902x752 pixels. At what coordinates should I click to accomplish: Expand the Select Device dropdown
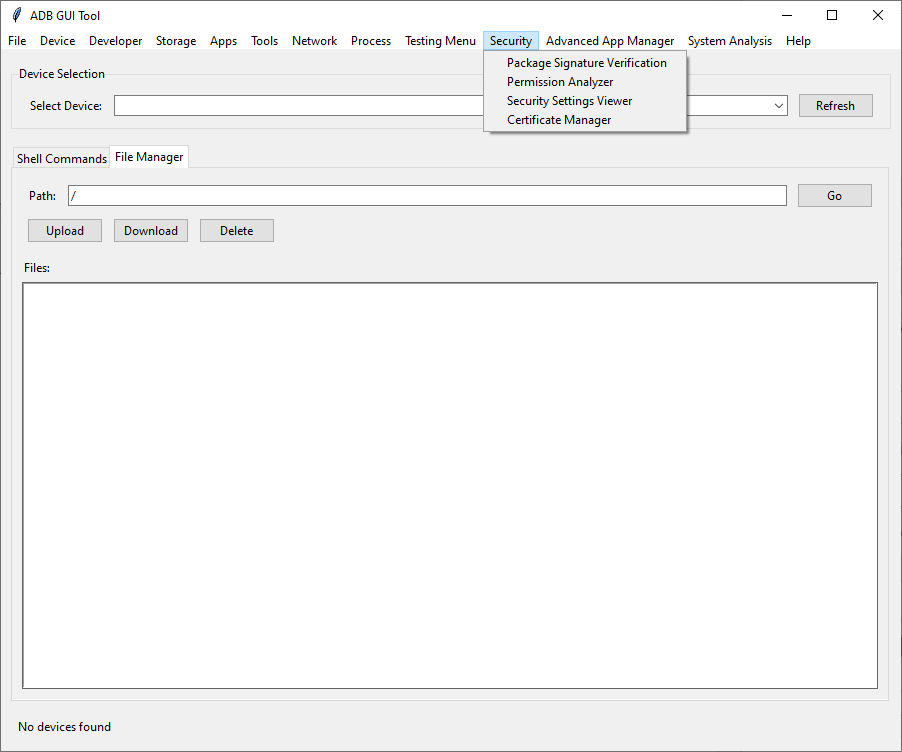(778, 105)
